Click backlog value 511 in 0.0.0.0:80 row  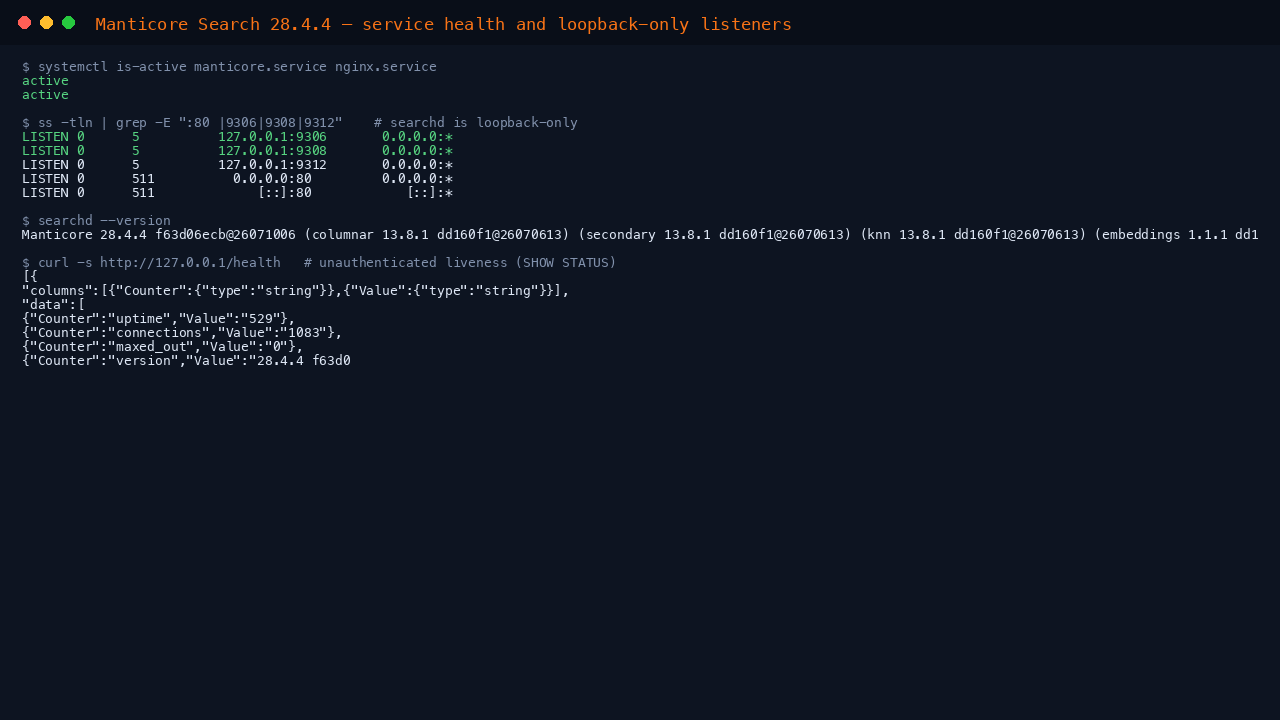[x=143, y=179]
